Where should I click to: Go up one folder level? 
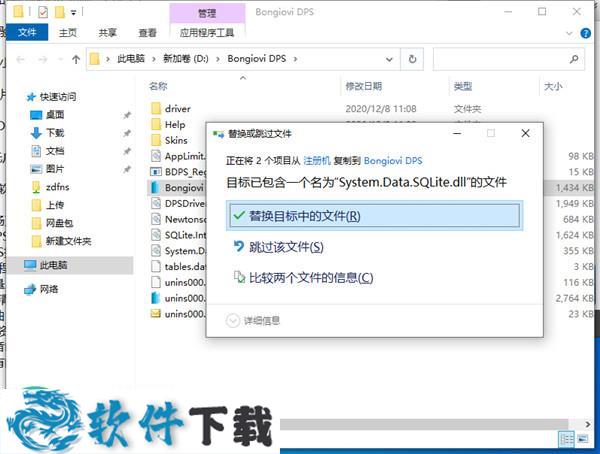76,59
